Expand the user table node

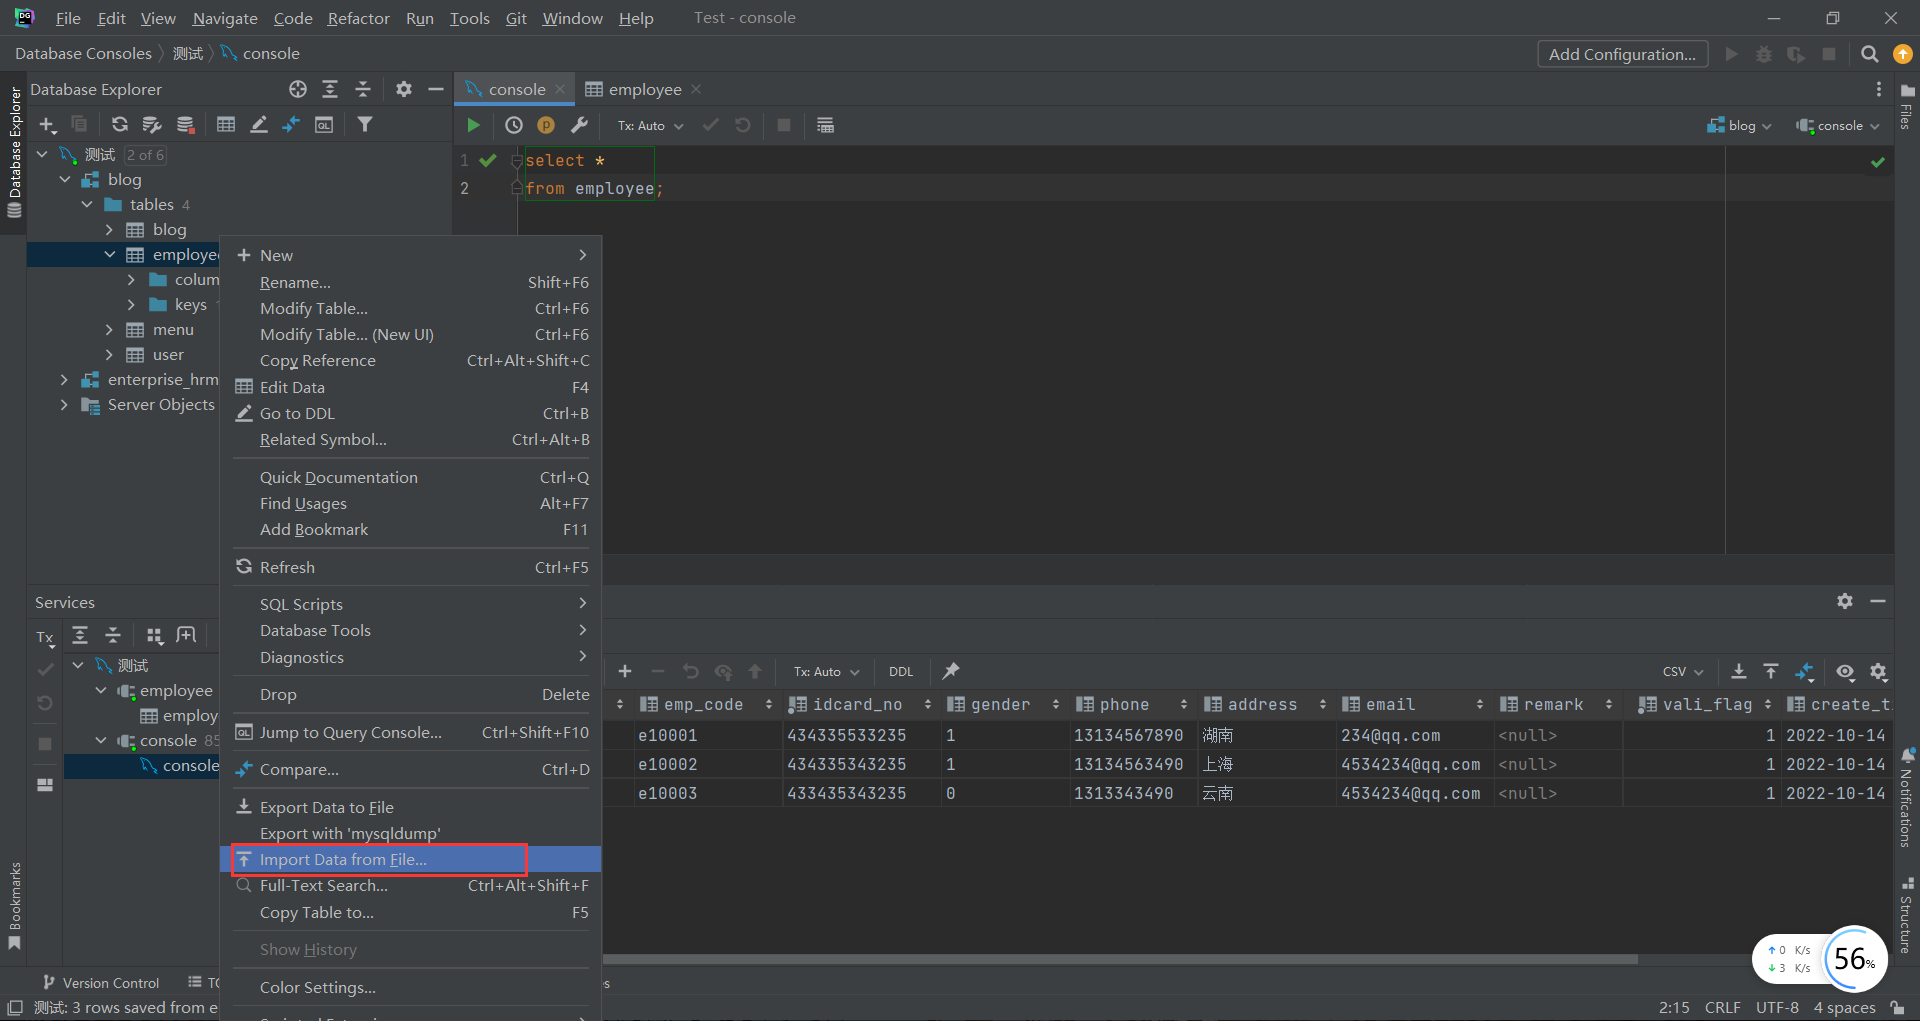[x=109, y=354]
